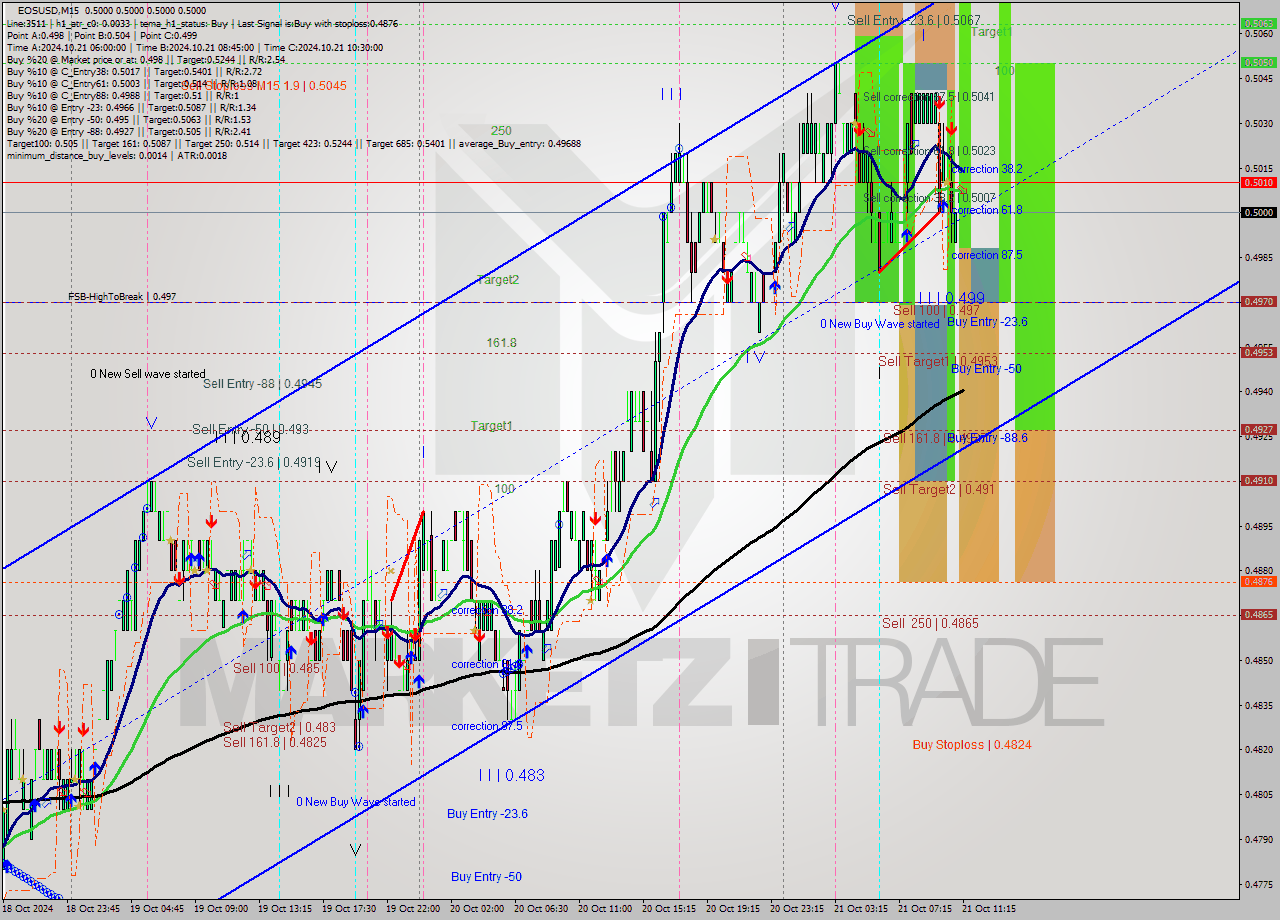Select 'Buy %10 @ Entry -23: 0.4966' line
This screenshot has height=920, width=1280.
pos(131,108)
